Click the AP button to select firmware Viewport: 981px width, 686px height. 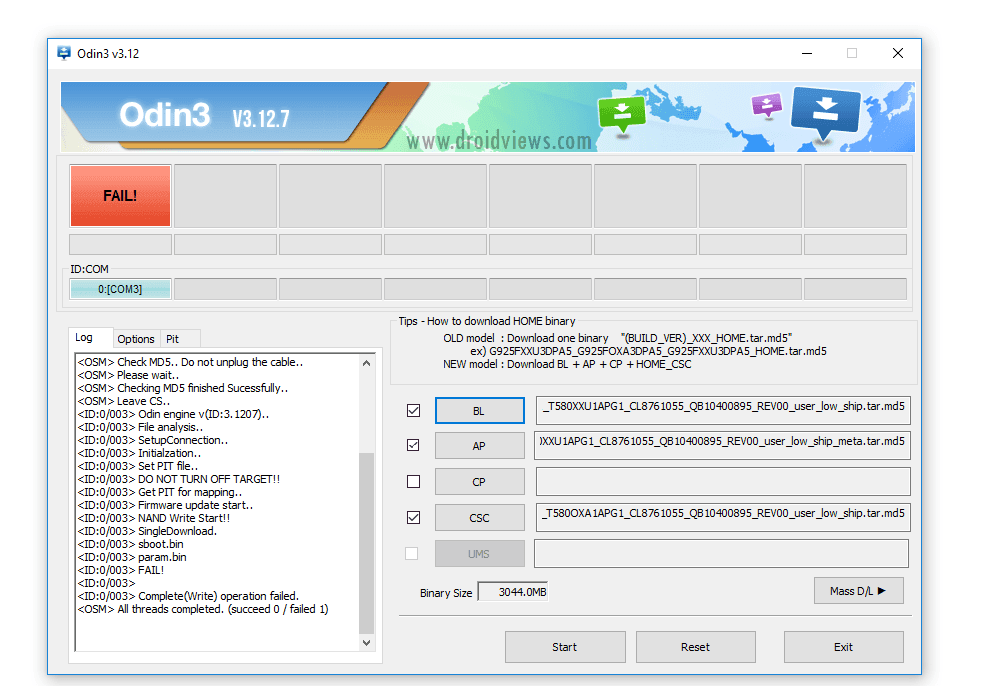point(479,446)
